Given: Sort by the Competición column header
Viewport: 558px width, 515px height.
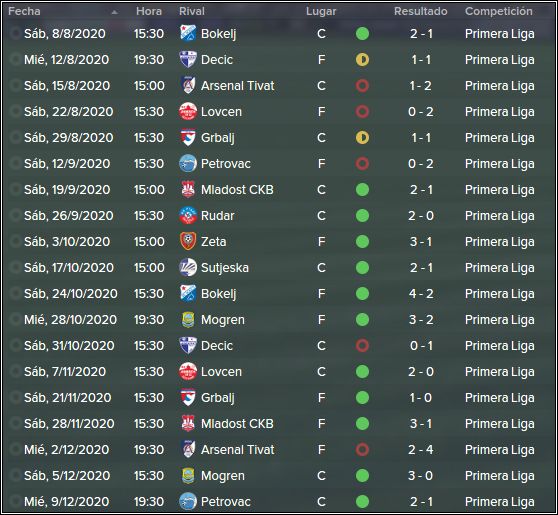Looking at the screenshot, I should pos(499,11).
